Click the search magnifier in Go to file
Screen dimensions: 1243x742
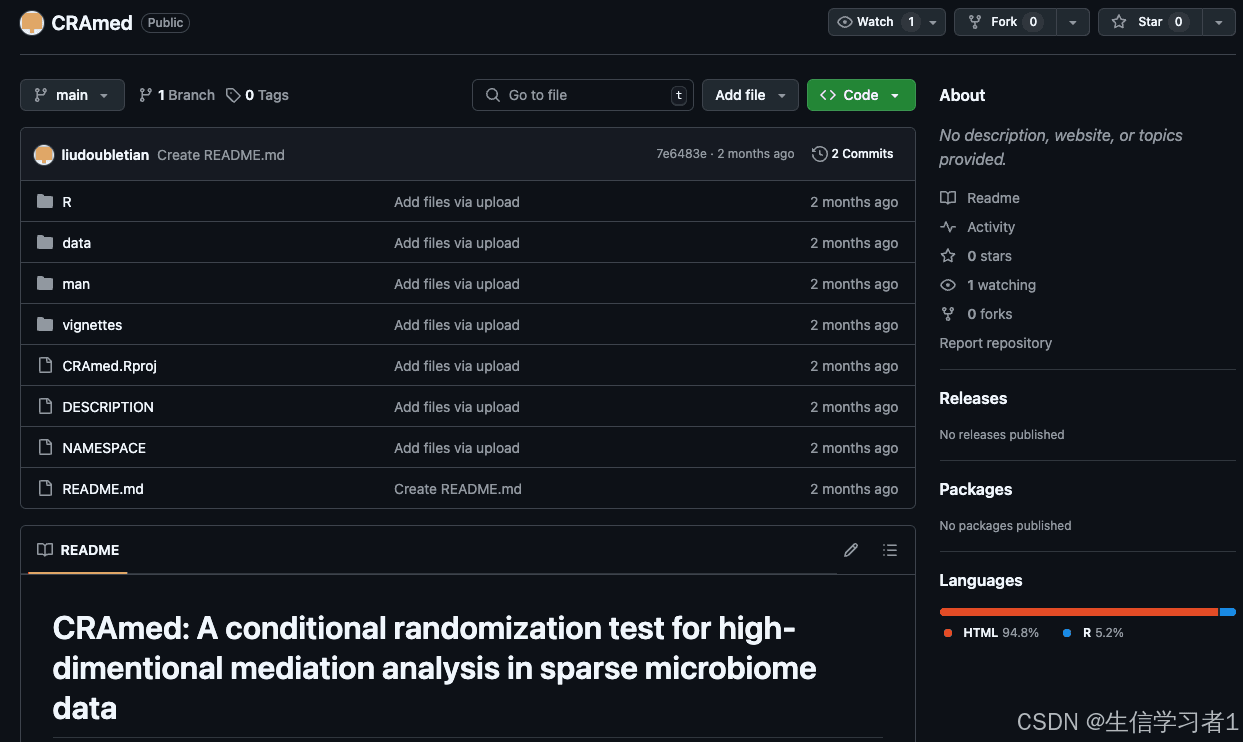493,95
